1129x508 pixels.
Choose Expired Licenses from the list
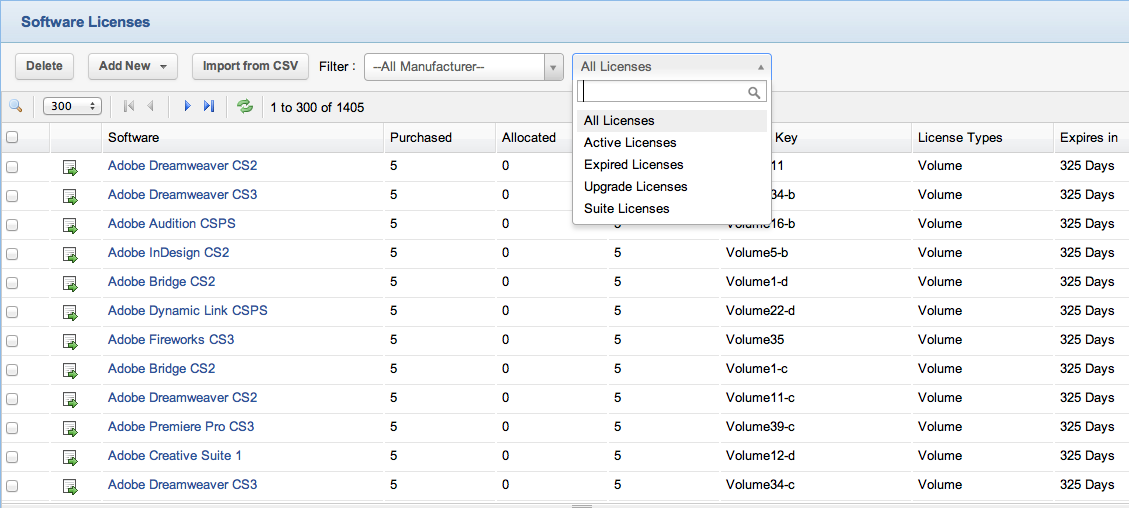[x=633, y=165]
